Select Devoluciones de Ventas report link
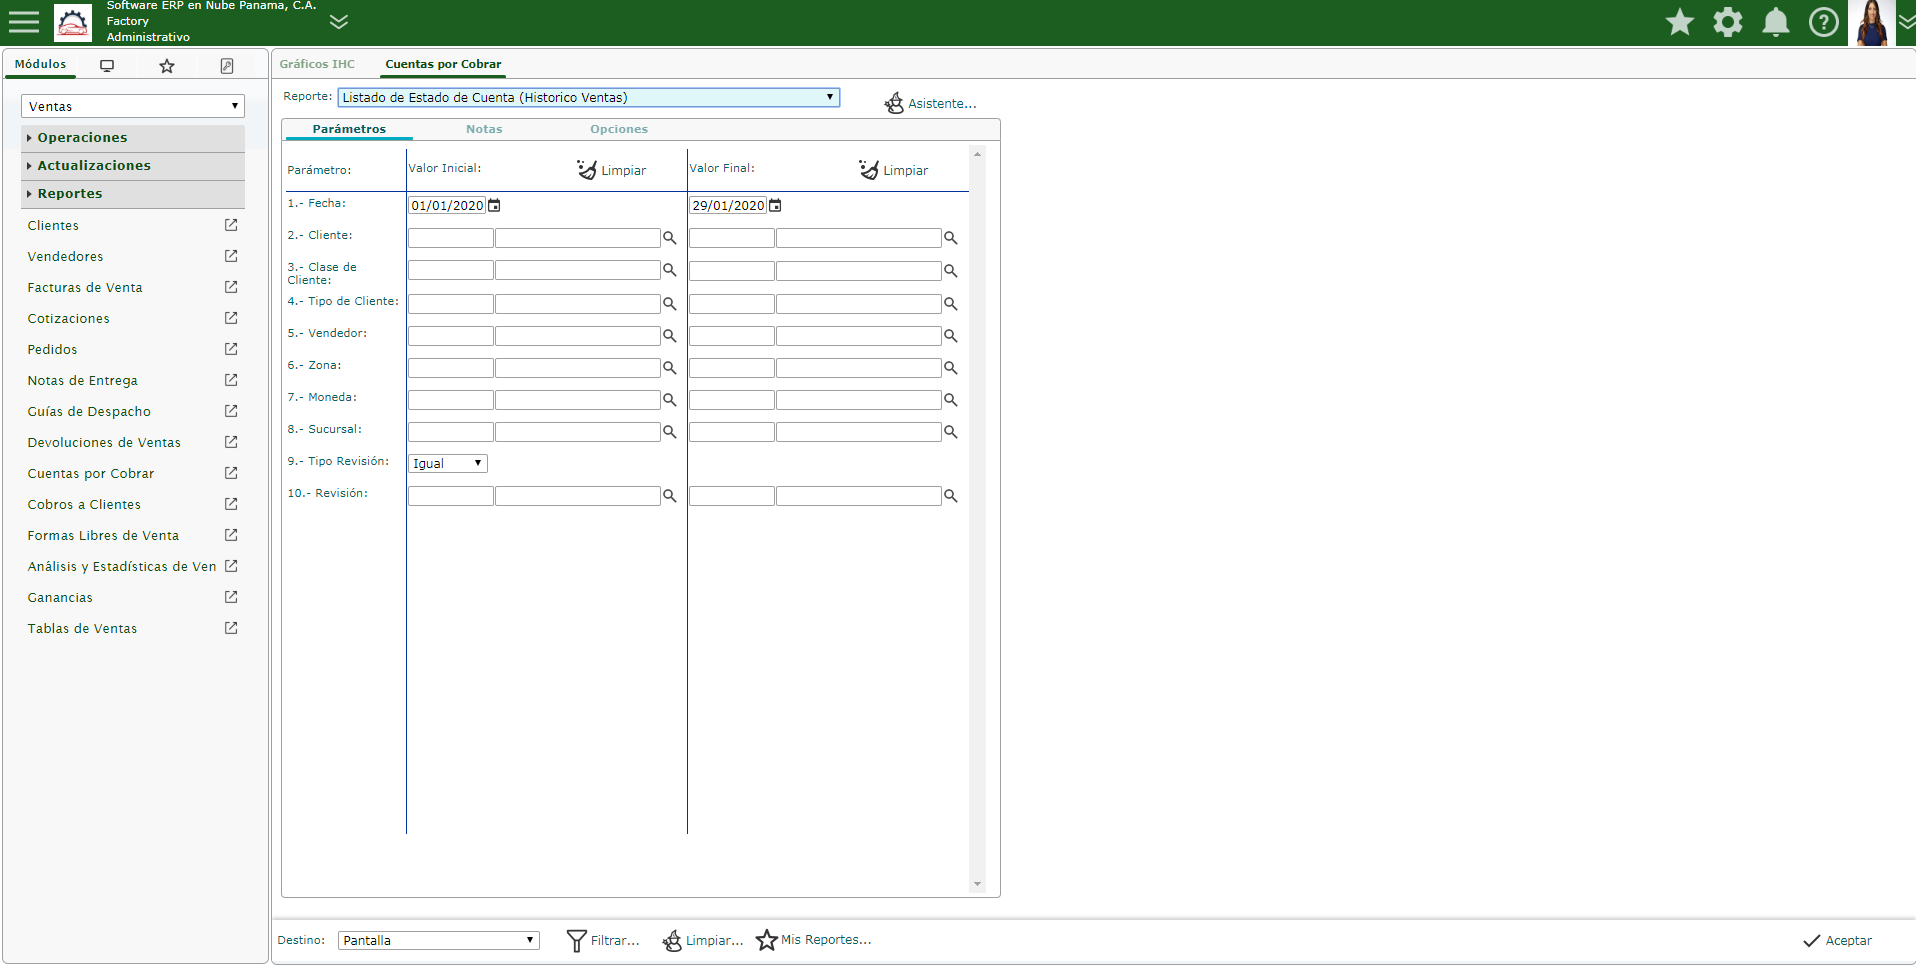1916x966 pixels. click(104, 443)
